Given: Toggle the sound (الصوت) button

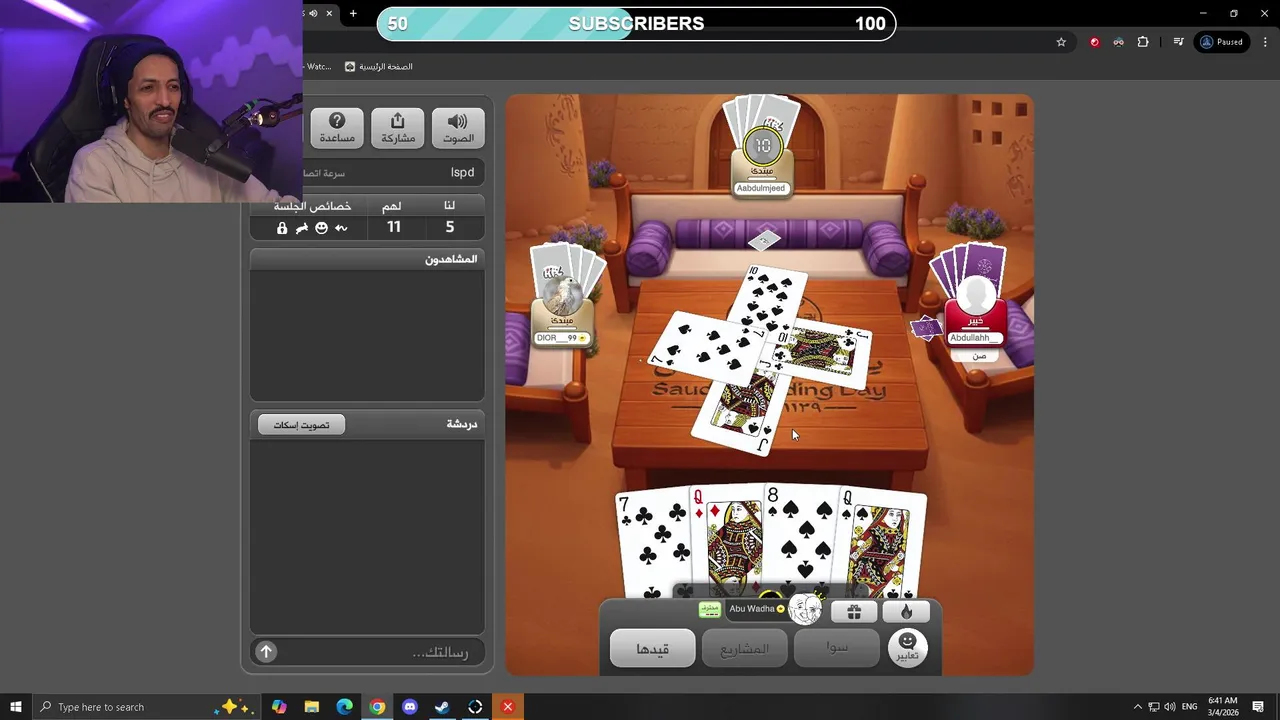Looking at the screenshot, I should pos(458,128).
